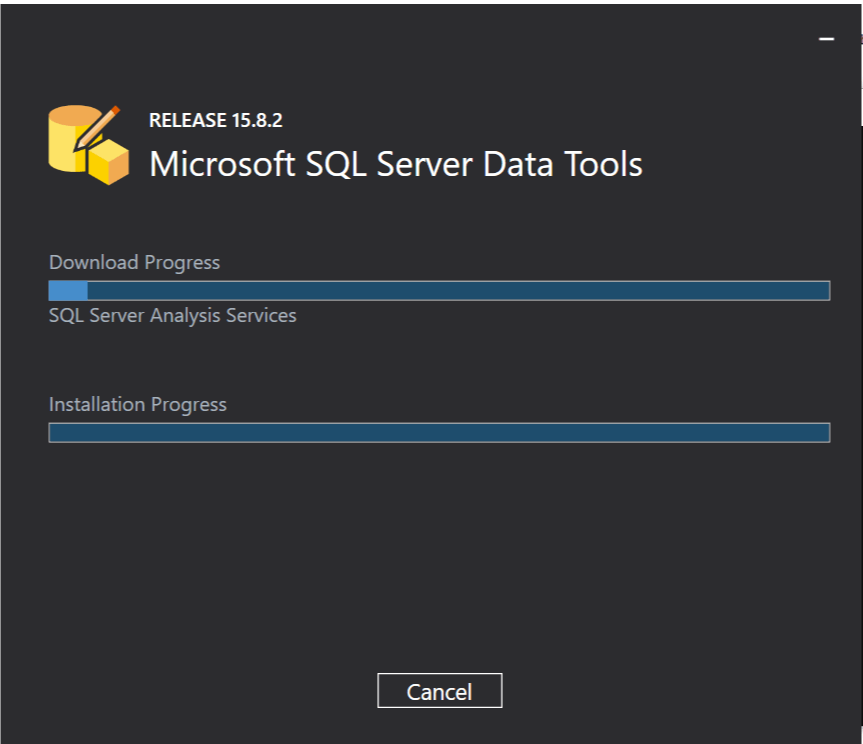
Task: Click the word Download in the upper label
Action: [93, 263]
